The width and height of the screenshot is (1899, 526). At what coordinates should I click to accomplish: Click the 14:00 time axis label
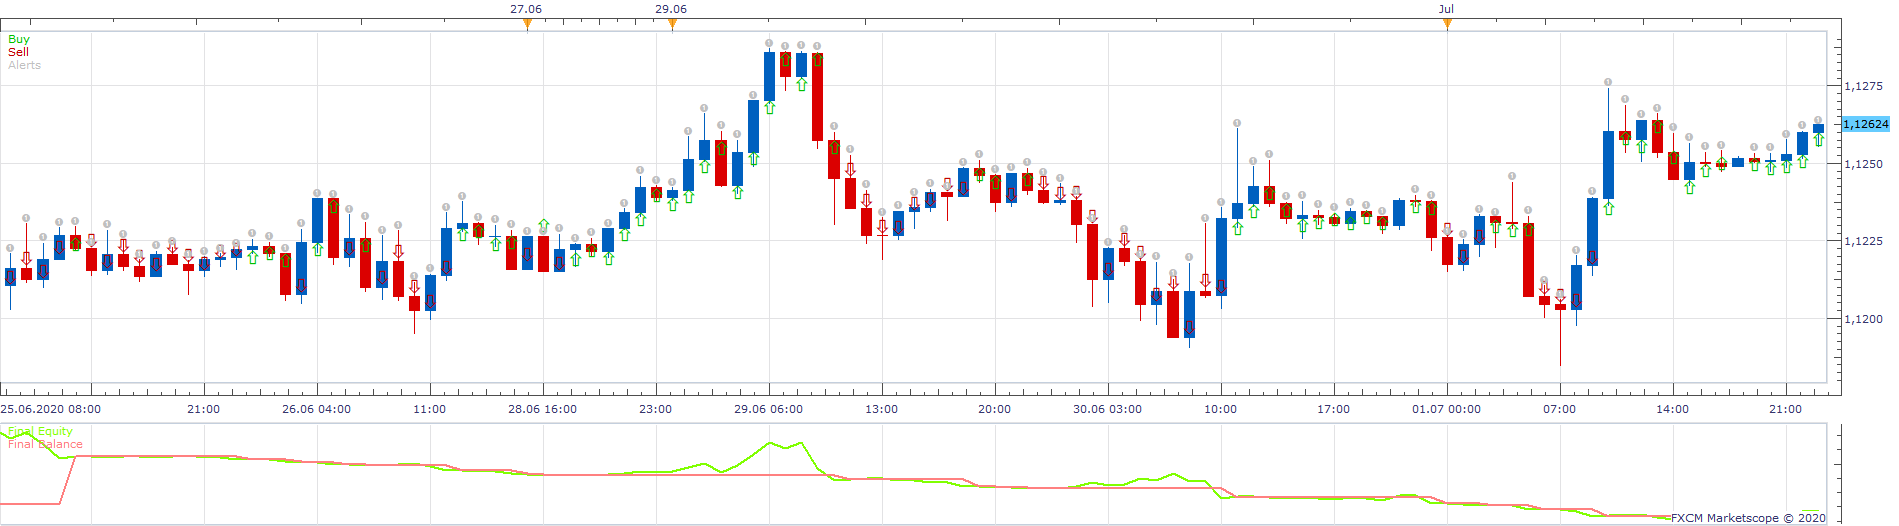tap(1673, 409)
